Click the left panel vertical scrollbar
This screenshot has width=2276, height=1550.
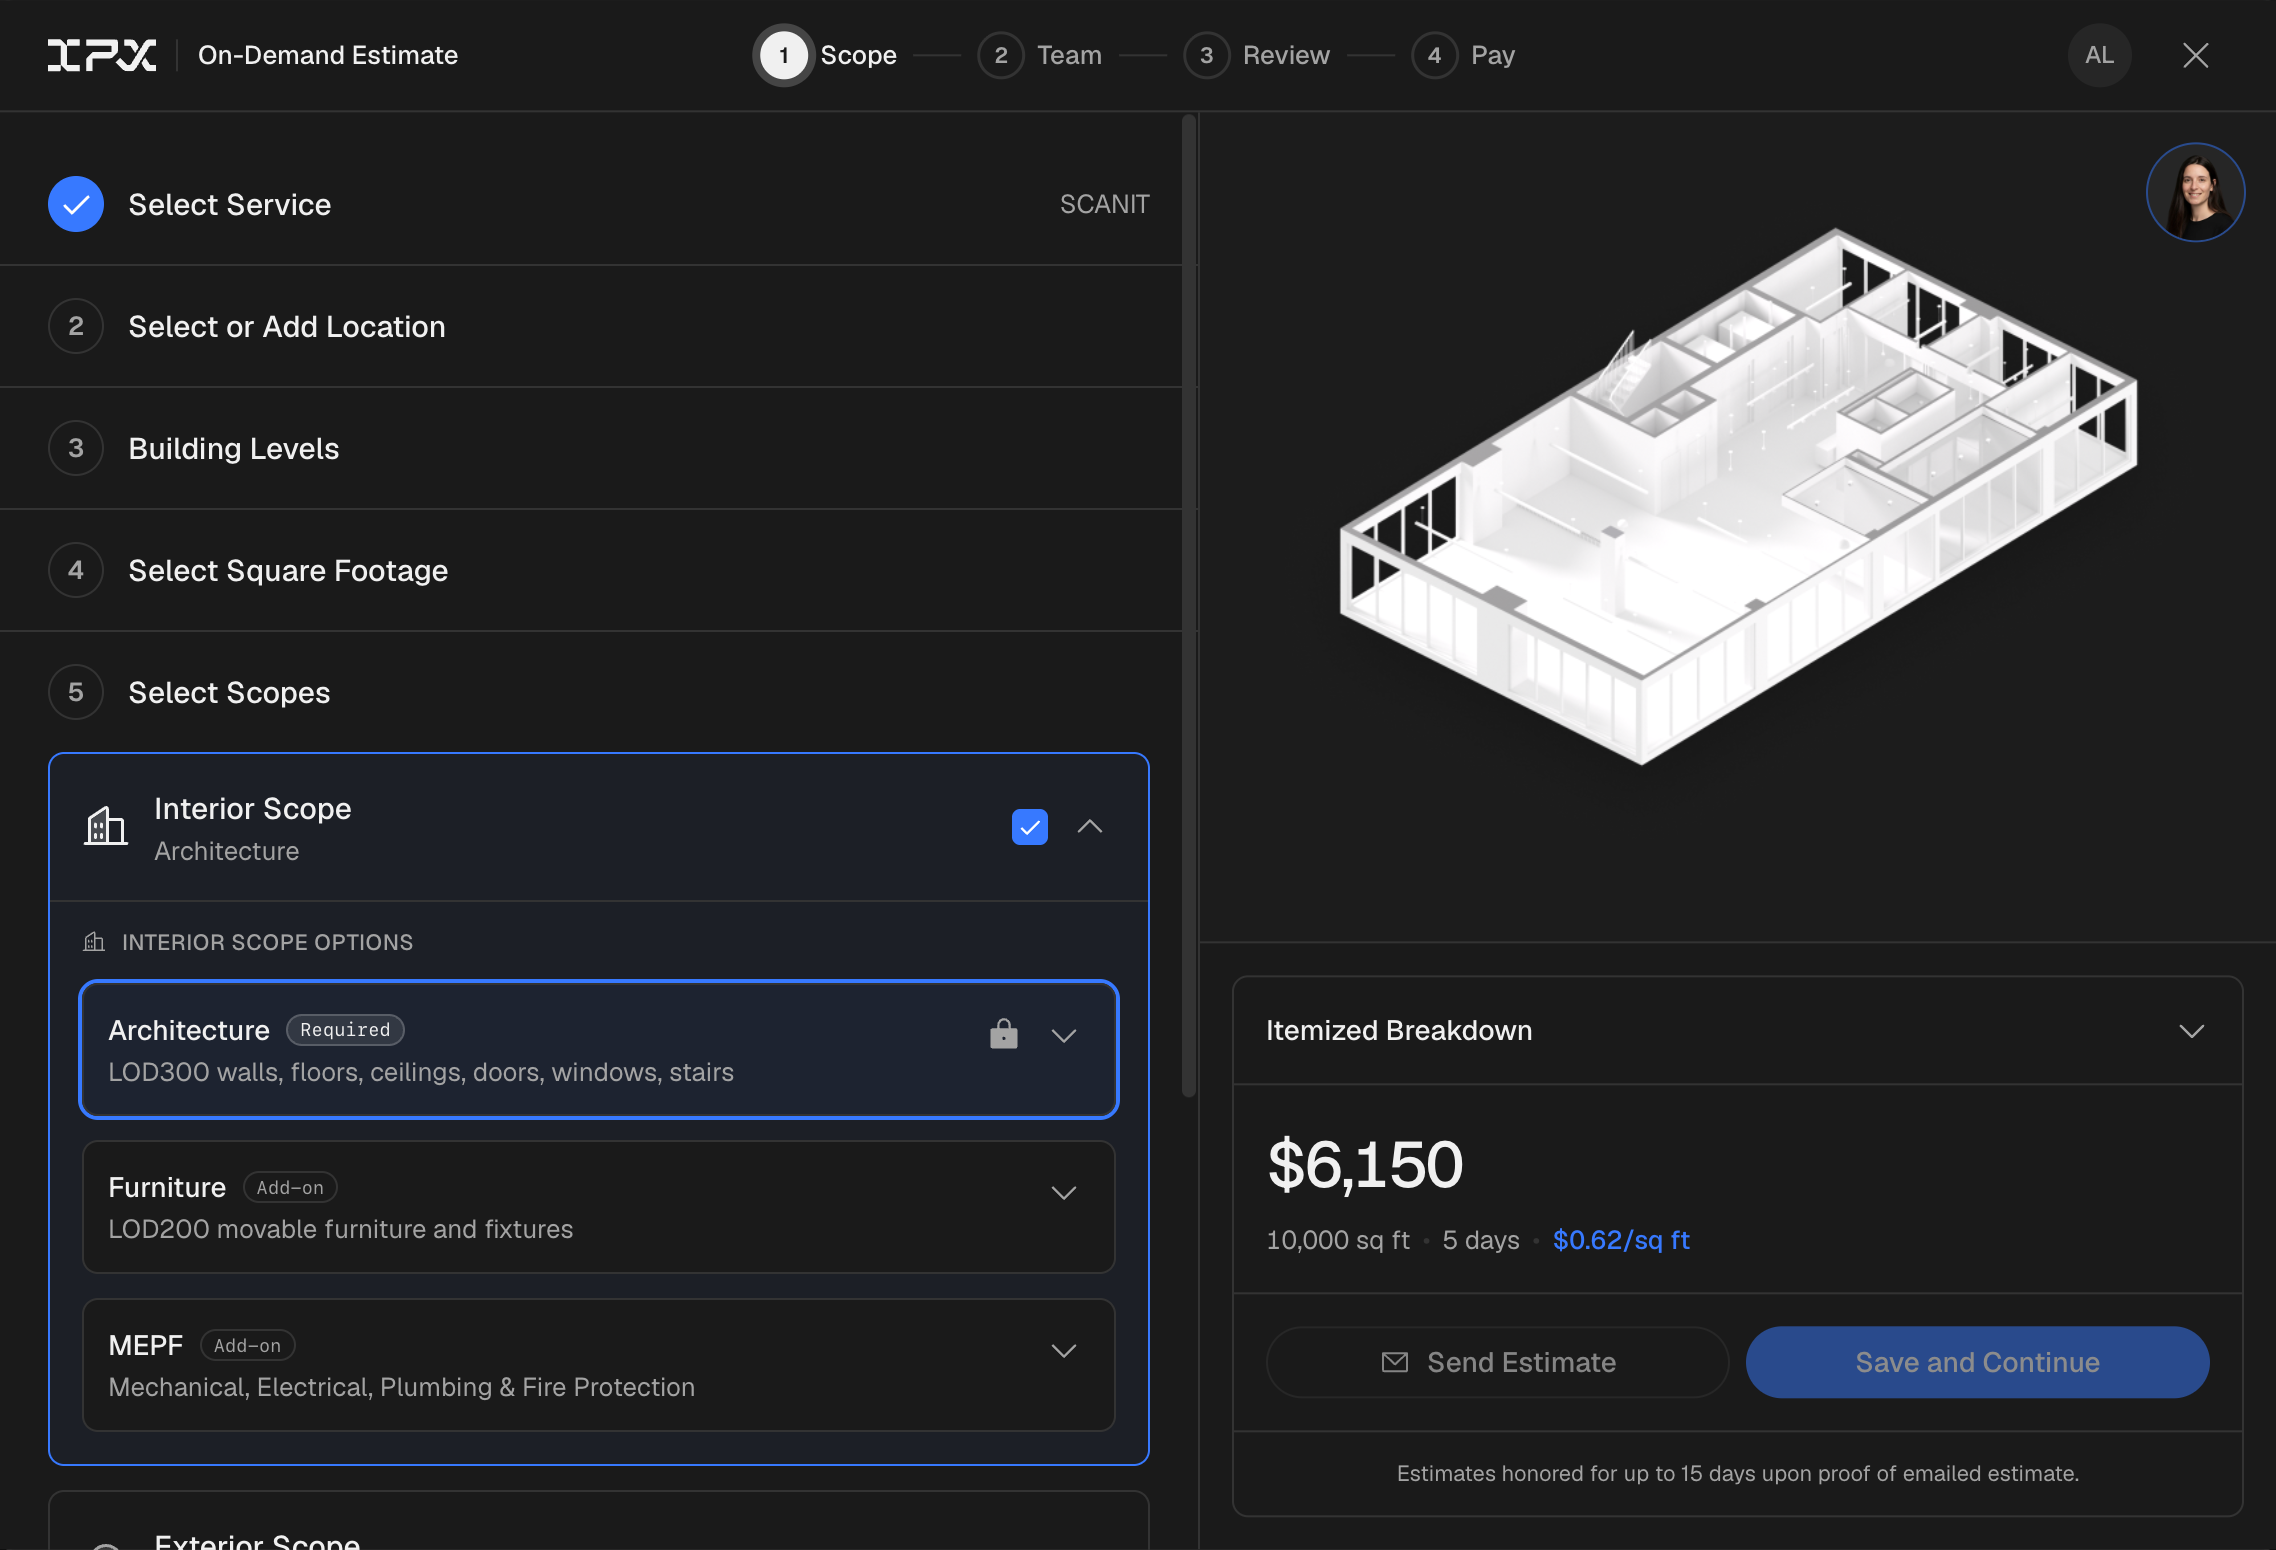(1189, 605)
